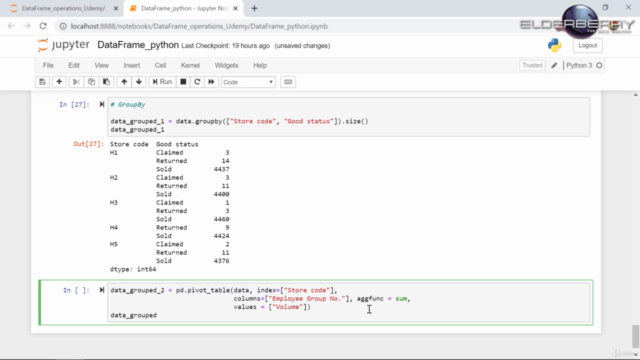
Task: Restart the kernel icon
Action: [x=197, y=82]
